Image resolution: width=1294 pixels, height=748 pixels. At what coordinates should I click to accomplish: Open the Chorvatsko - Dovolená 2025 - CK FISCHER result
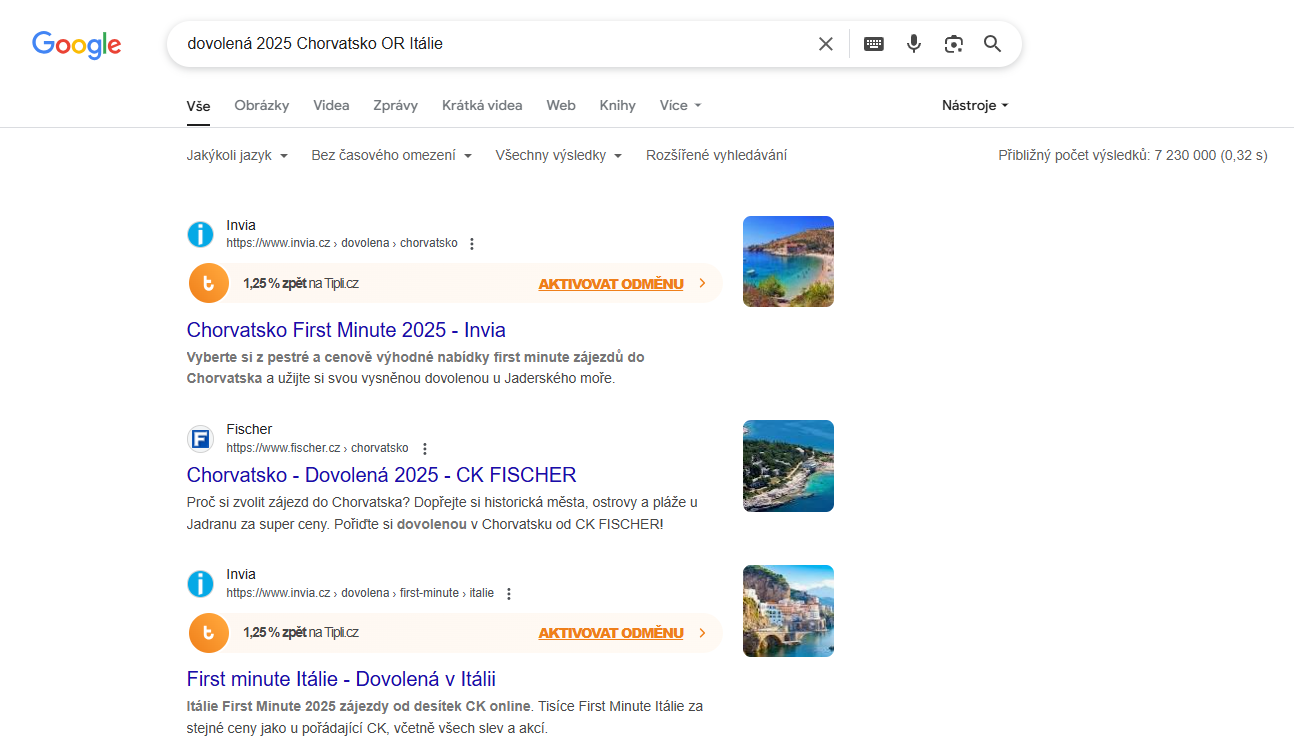[x=382, y=475]
